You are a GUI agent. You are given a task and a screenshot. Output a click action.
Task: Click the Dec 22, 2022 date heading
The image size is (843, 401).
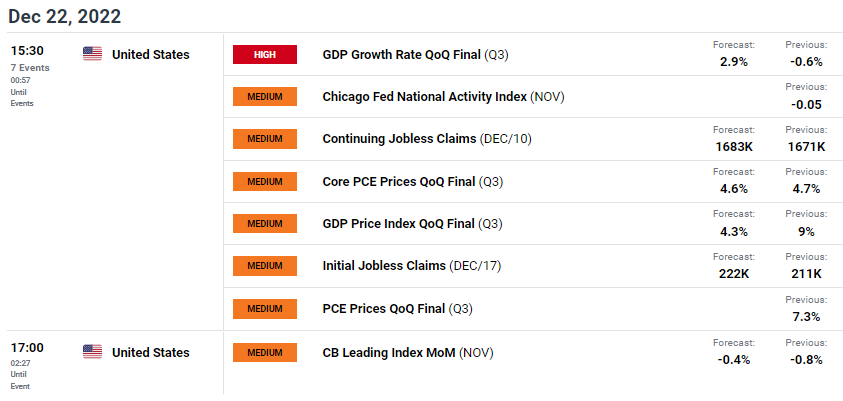click(64, 17)
